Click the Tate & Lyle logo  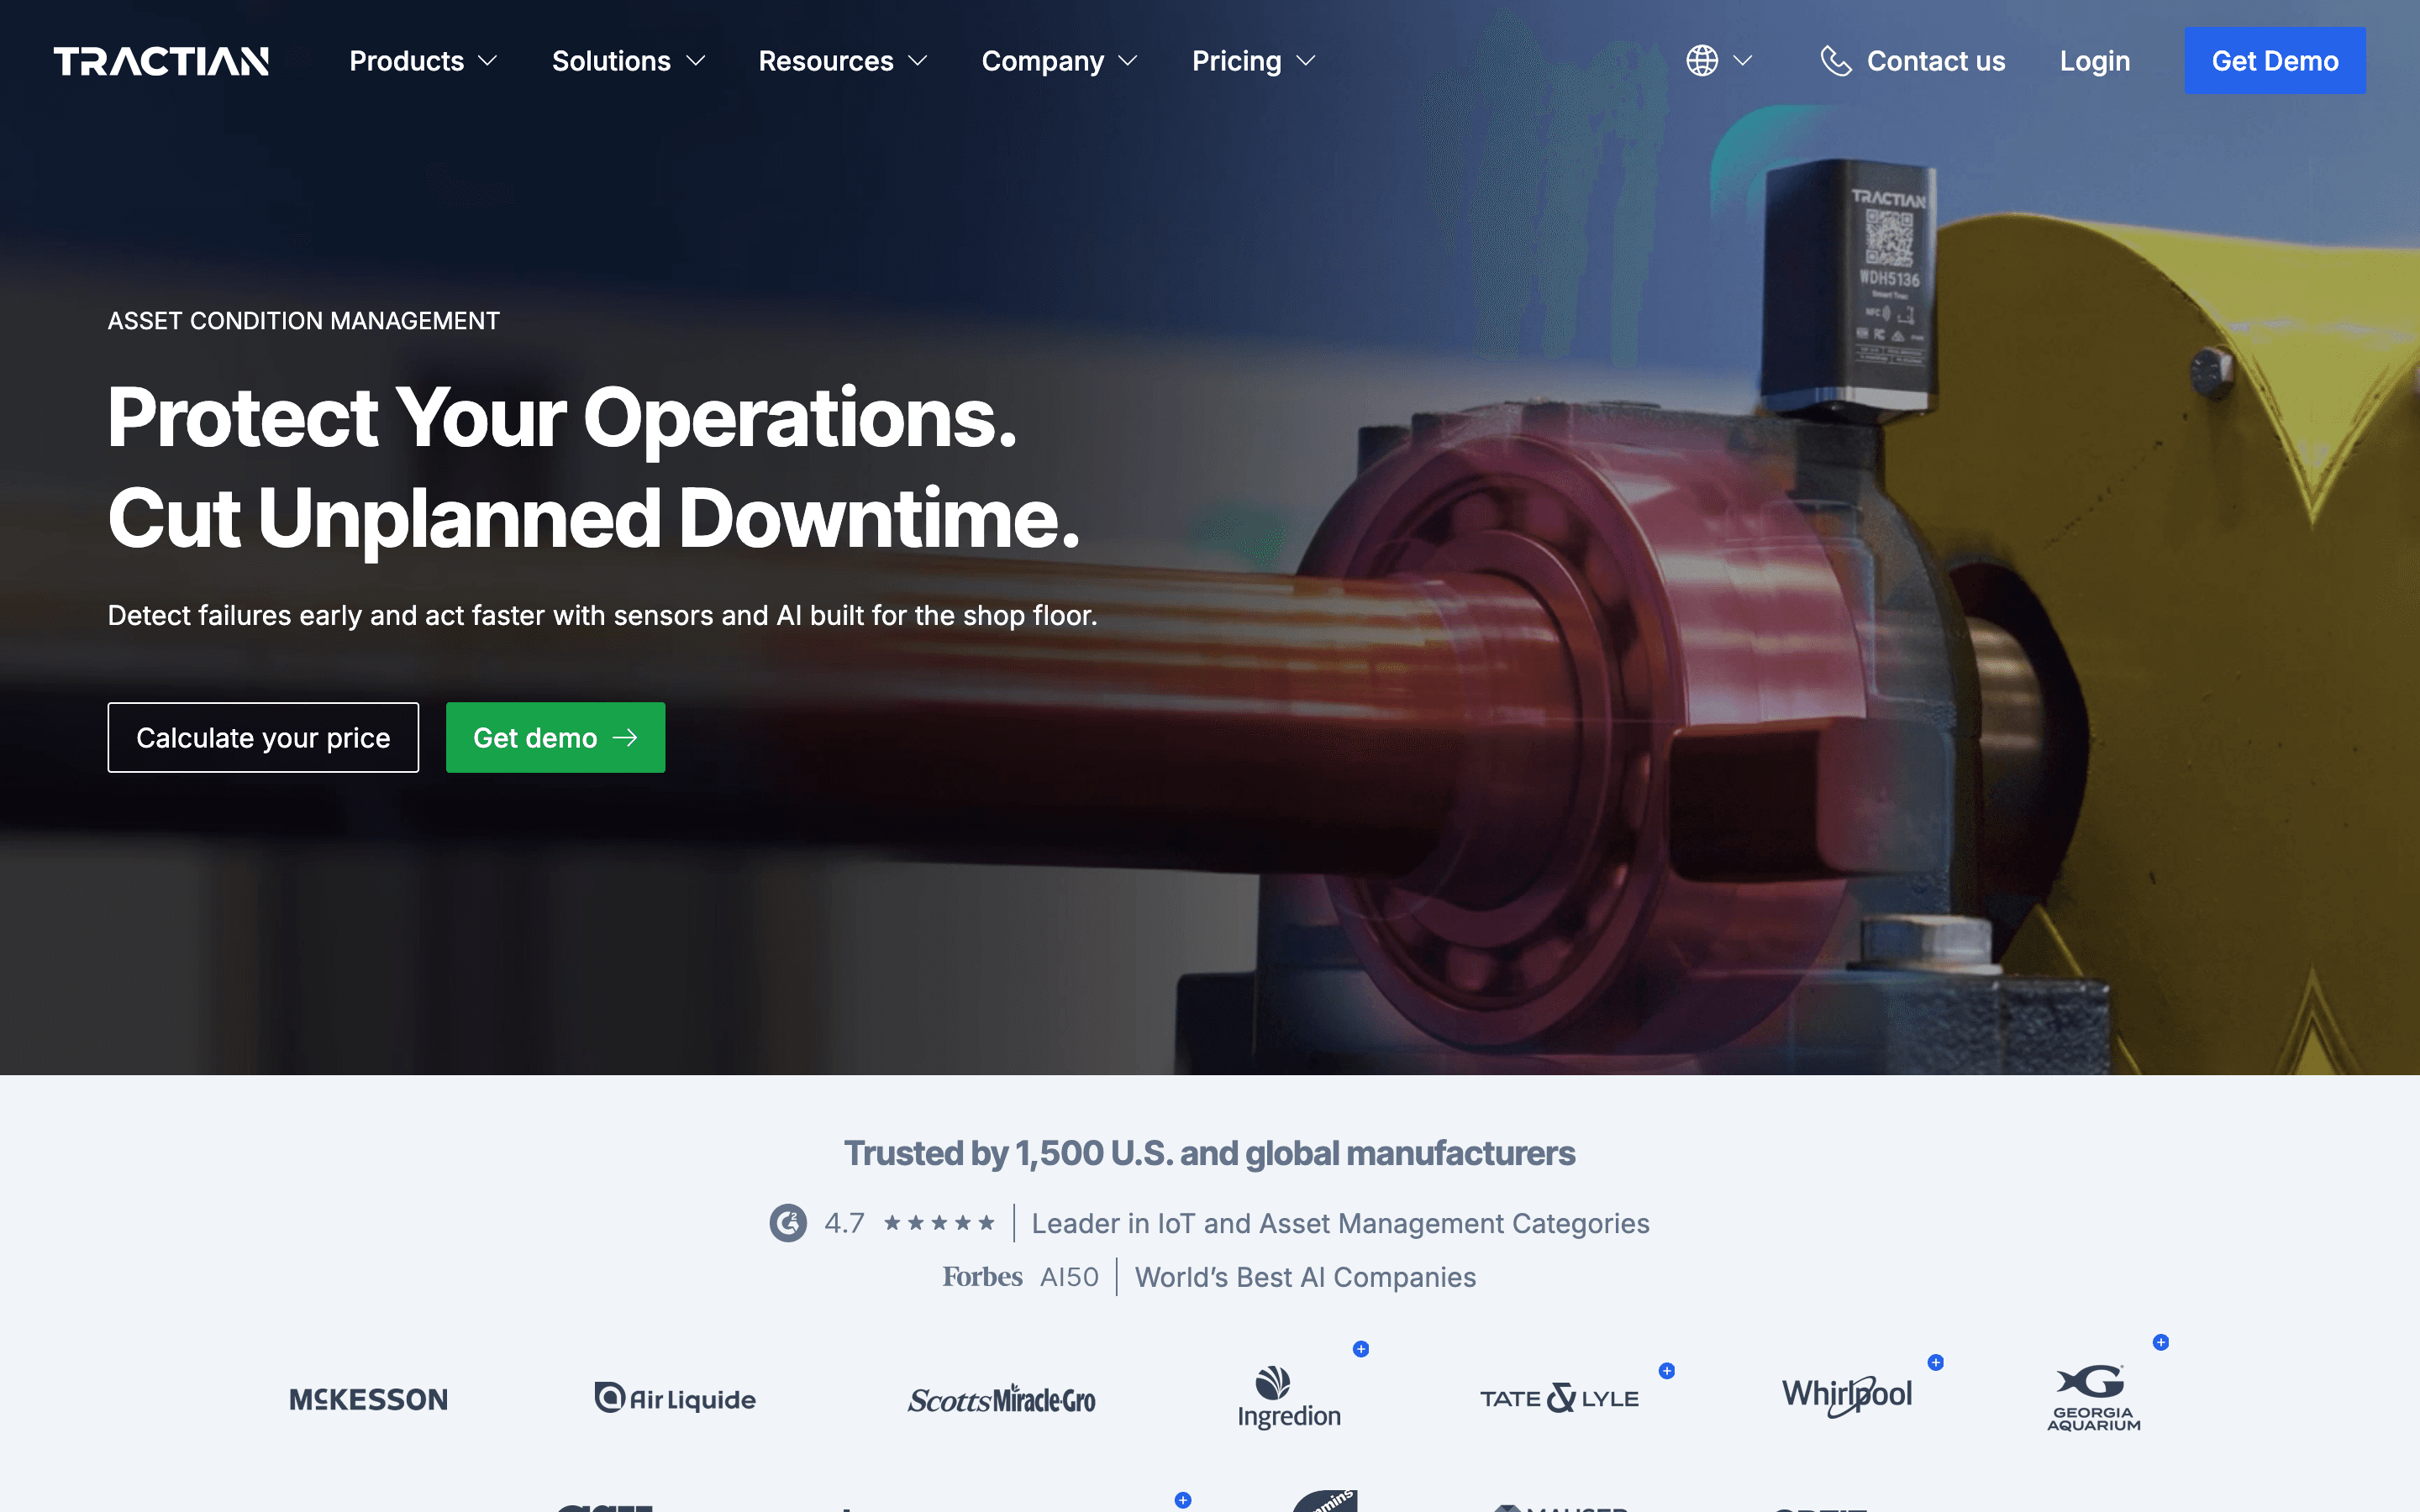pos(1559,1398)
